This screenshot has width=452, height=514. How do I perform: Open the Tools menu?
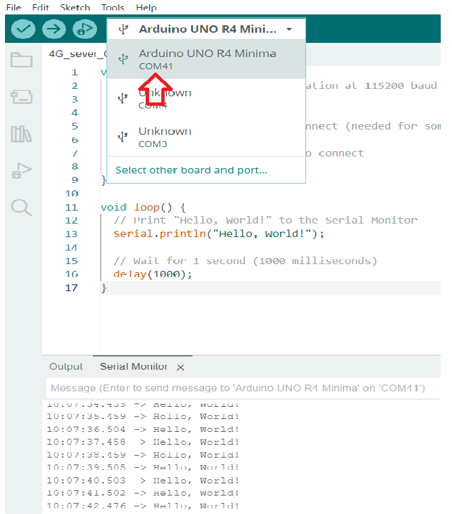click(113, 7)
